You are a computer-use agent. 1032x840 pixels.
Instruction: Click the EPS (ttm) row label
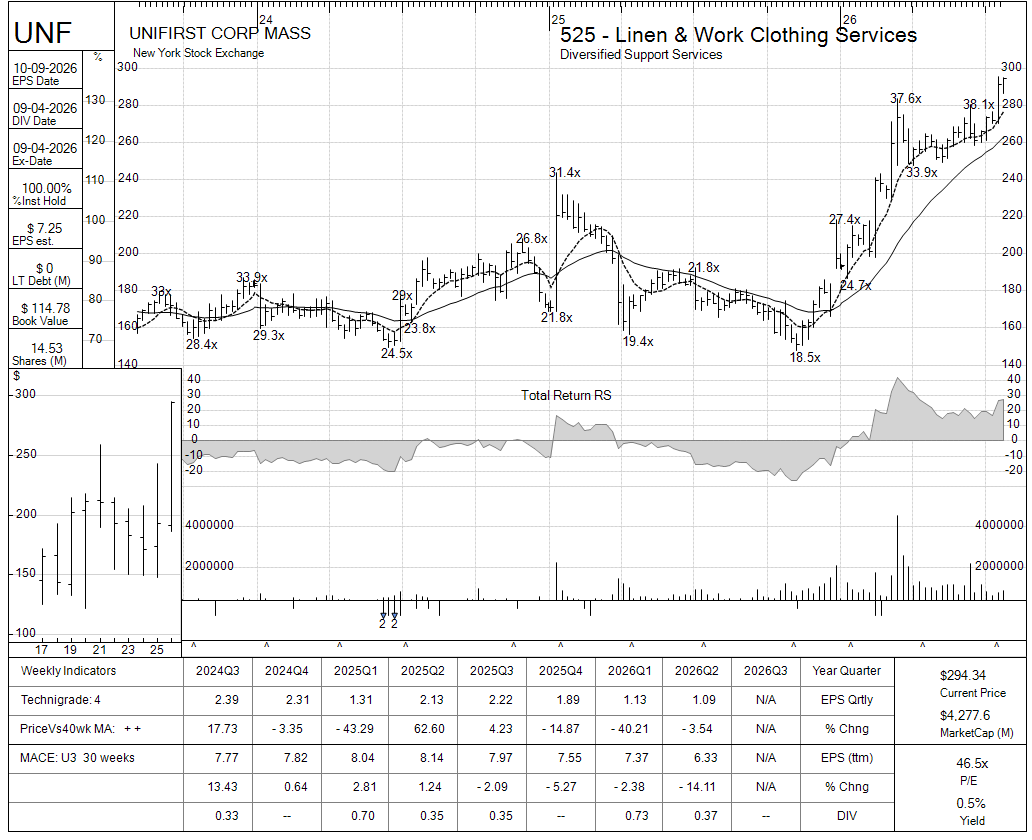point(846,758)
